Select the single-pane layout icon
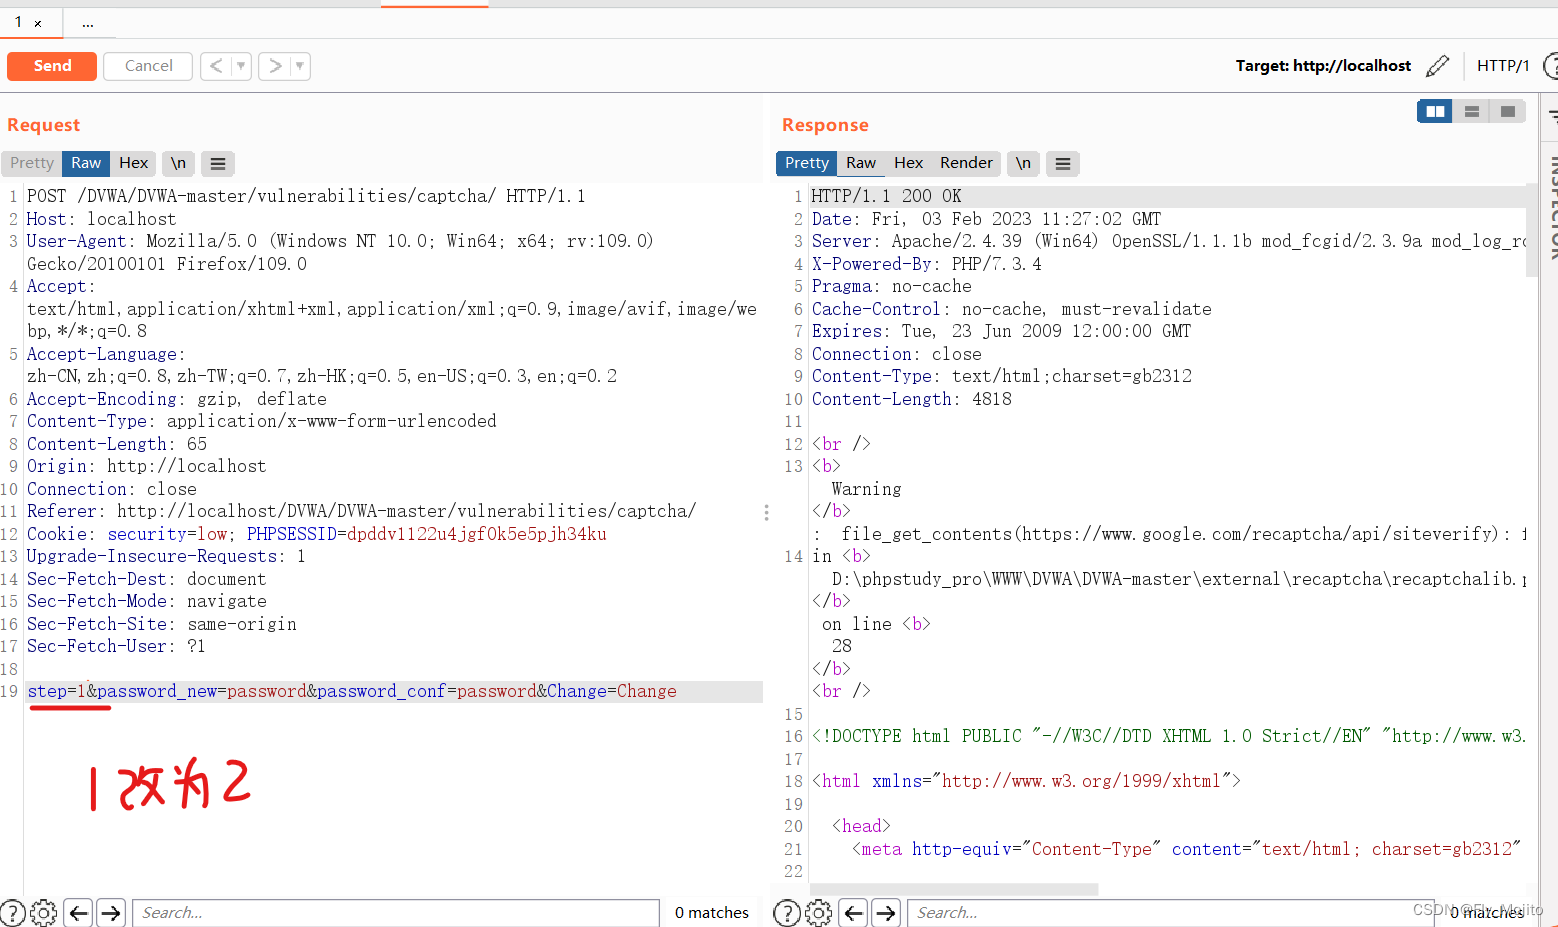The height and width of the screenshot is (927, 1558). pos(1506,111)
